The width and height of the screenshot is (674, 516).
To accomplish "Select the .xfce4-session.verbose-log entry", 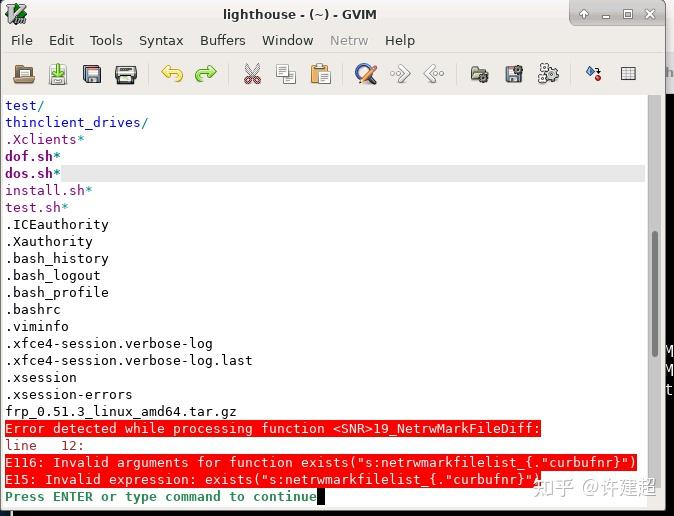I will [109, 344].
